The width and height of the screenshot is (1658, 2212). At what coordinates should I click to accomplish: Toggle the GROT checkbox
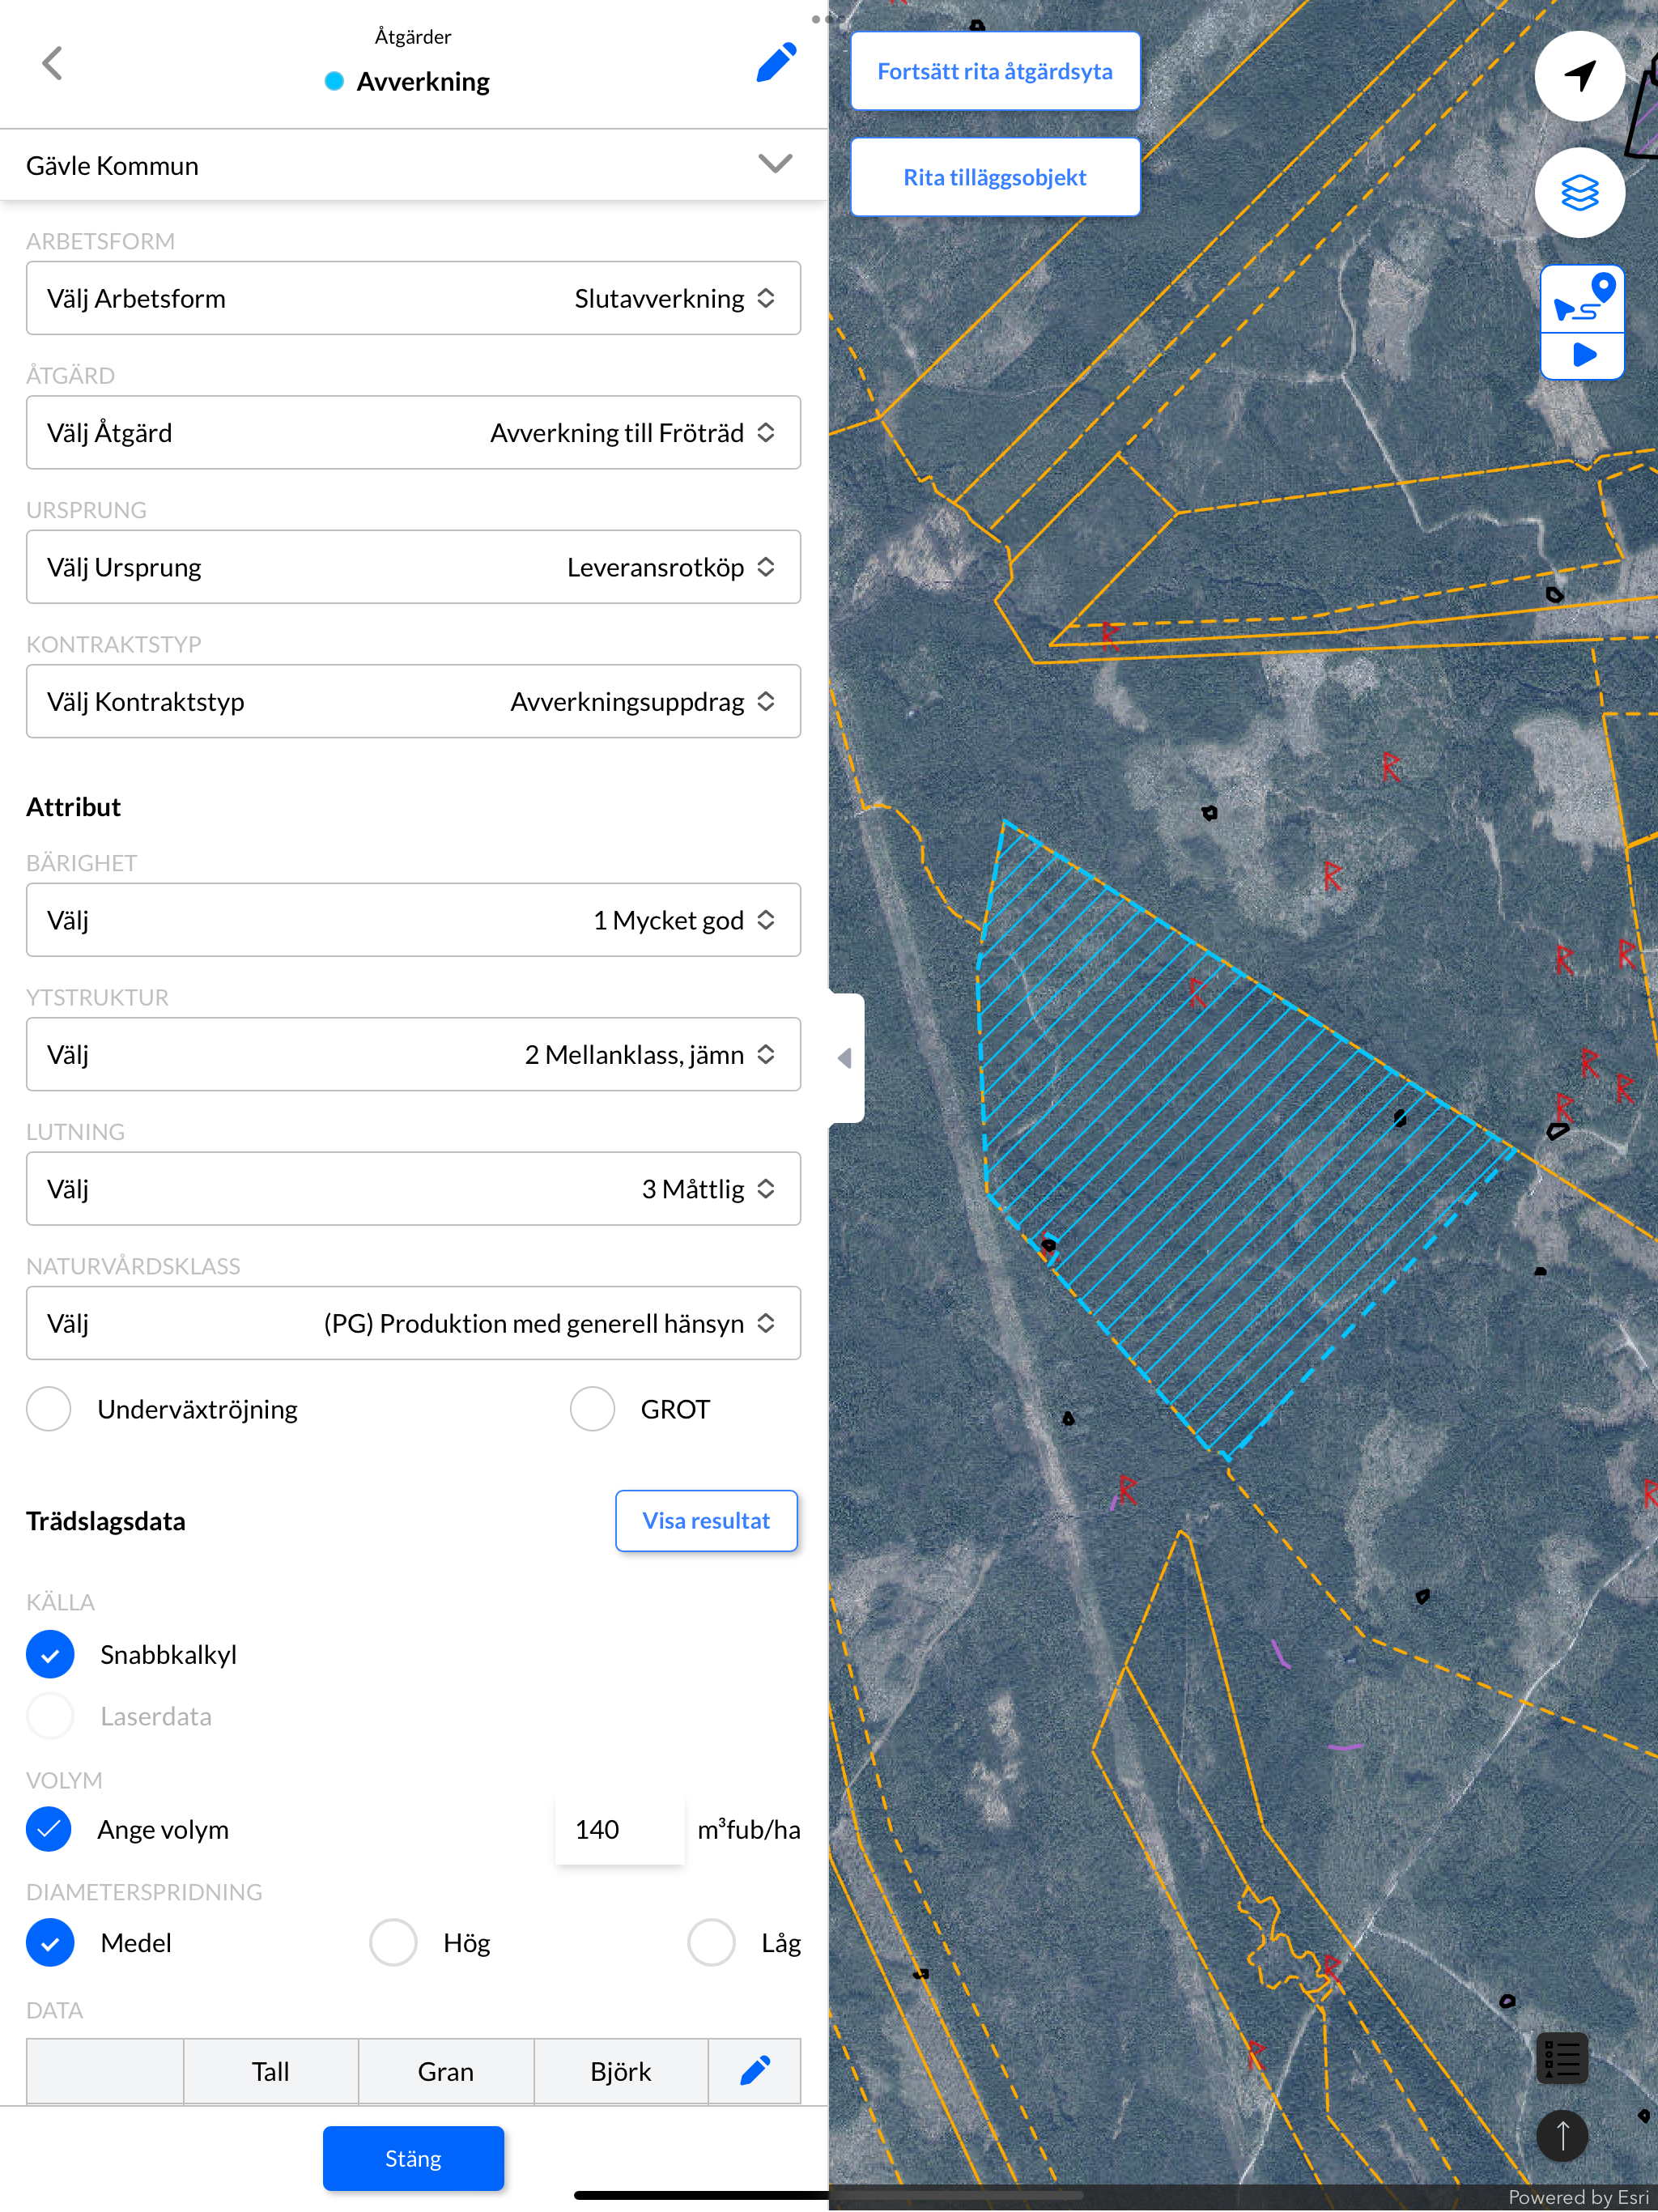[592, 1409]
